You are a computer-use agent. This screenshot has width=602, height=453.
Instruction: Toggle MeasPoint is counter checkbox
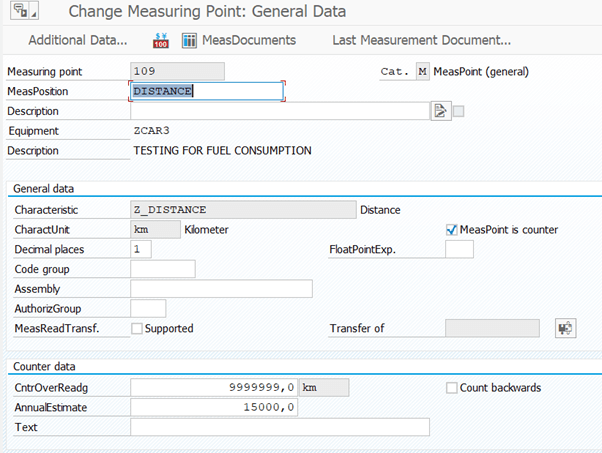click(x=452, y=230)
